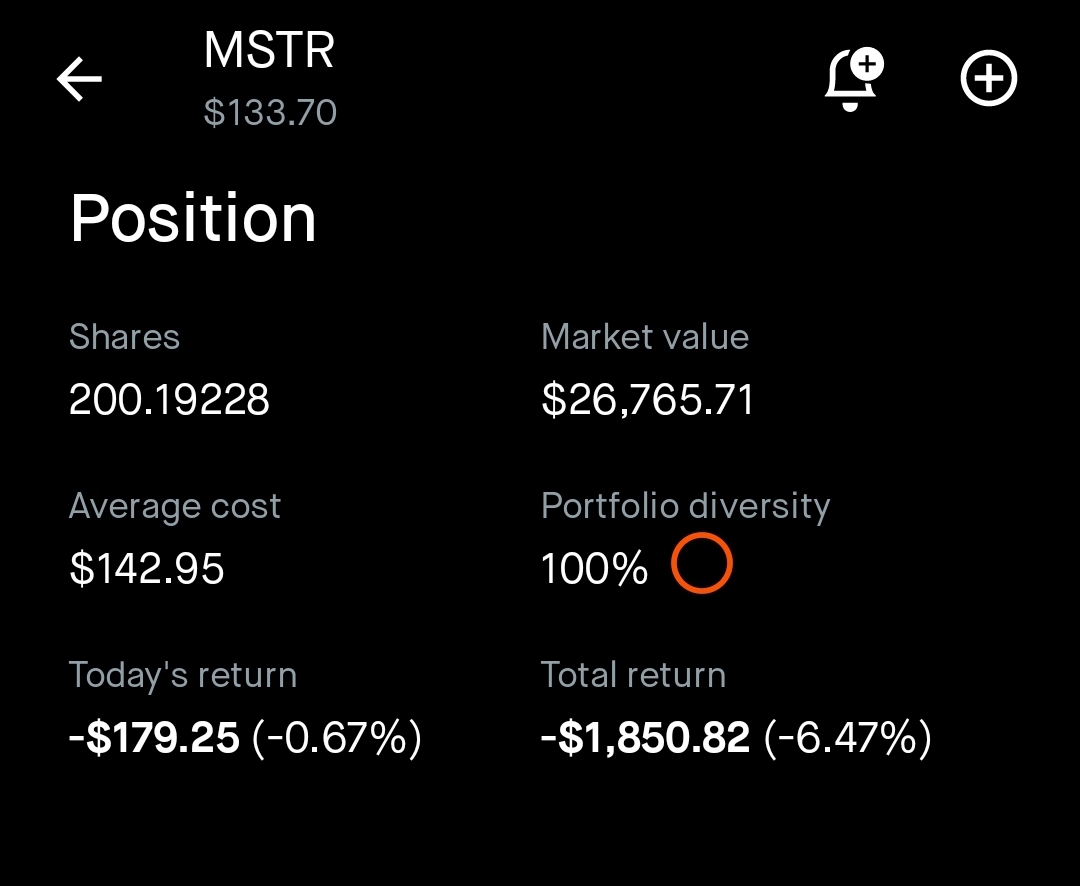Tap the 100% diversity value
This screenshot has width=1080, height=886.
coord(594,569)
